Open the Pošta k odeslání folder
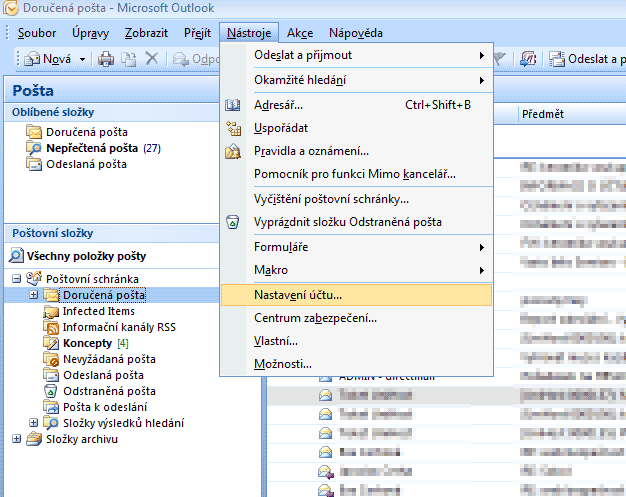Viewport: 626px width, 497px height. pyautogui.click(x=105, y=407)
